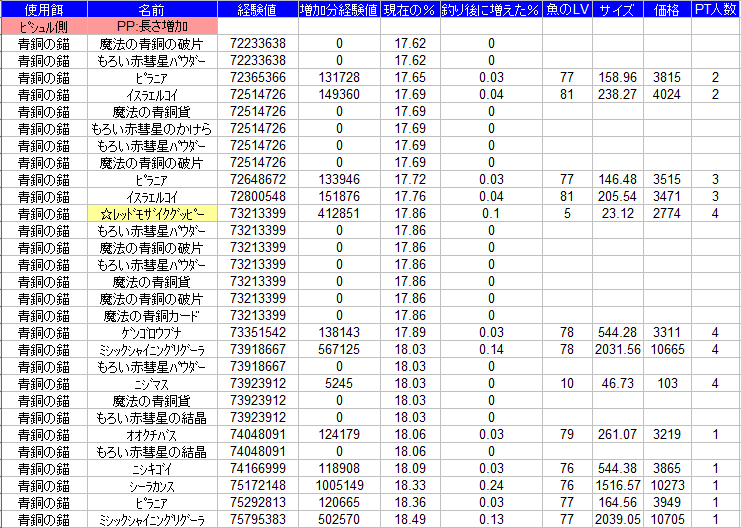This screenshot has width=741, height=528.
Task: Select the pink PP:長さ増加 cell
Action: [x=152, y=27]
